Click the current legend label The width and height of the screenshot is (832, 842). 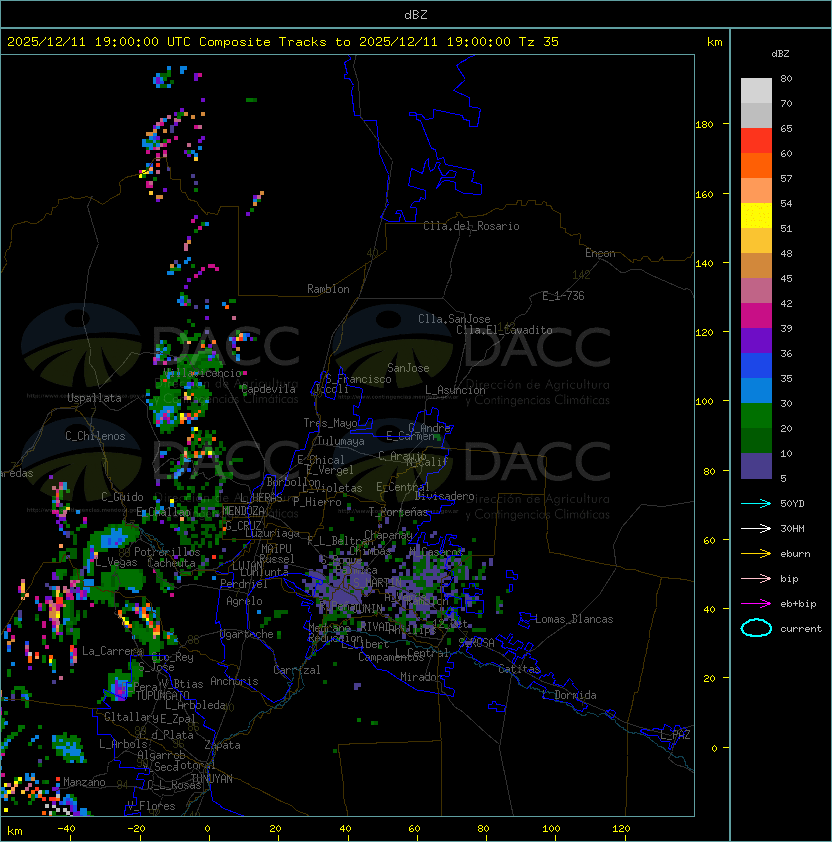pos(801,629)
